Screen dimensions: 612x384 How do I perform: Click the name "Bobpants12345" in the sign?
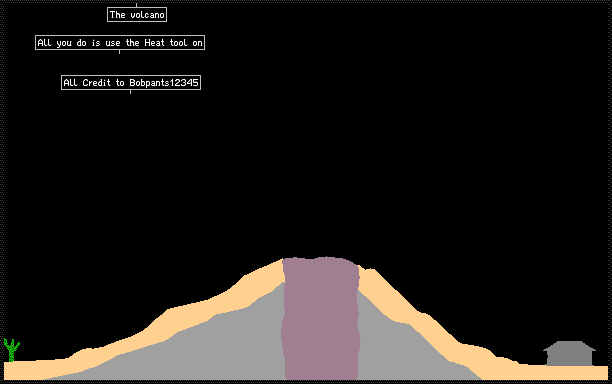click(x=164, y=83)
